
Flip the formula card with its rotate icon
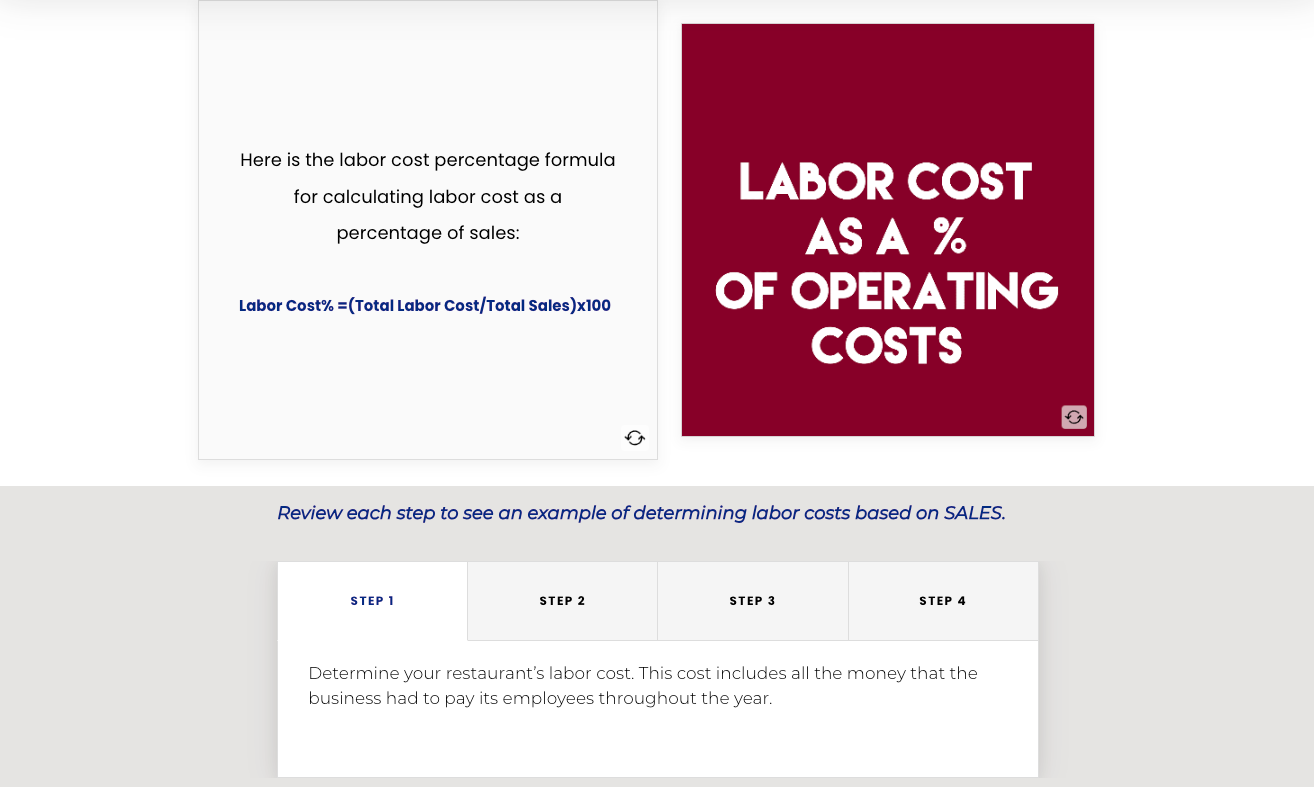click(635, 437)
